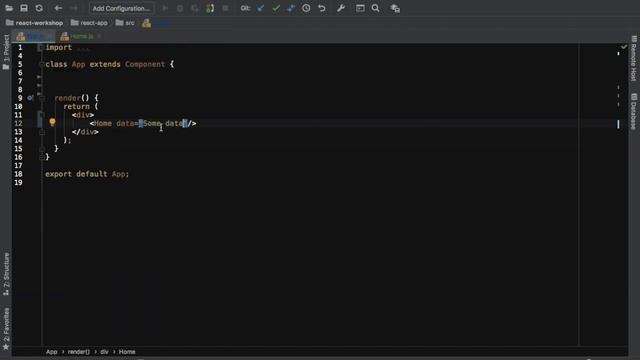Switch to the Home.js editor tab
Screen dimensions: 640x360
point(78,36)
